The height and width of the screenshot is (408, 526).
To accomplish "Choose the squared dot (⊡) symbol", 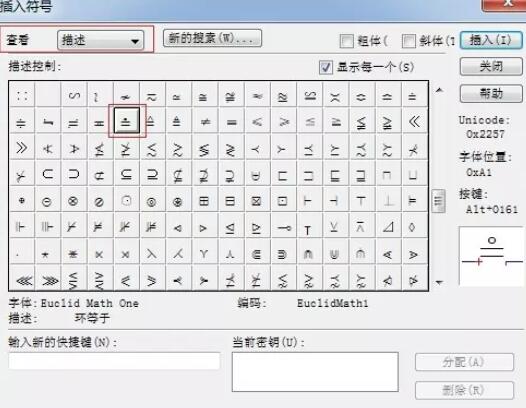I will (x=283, y=200).
